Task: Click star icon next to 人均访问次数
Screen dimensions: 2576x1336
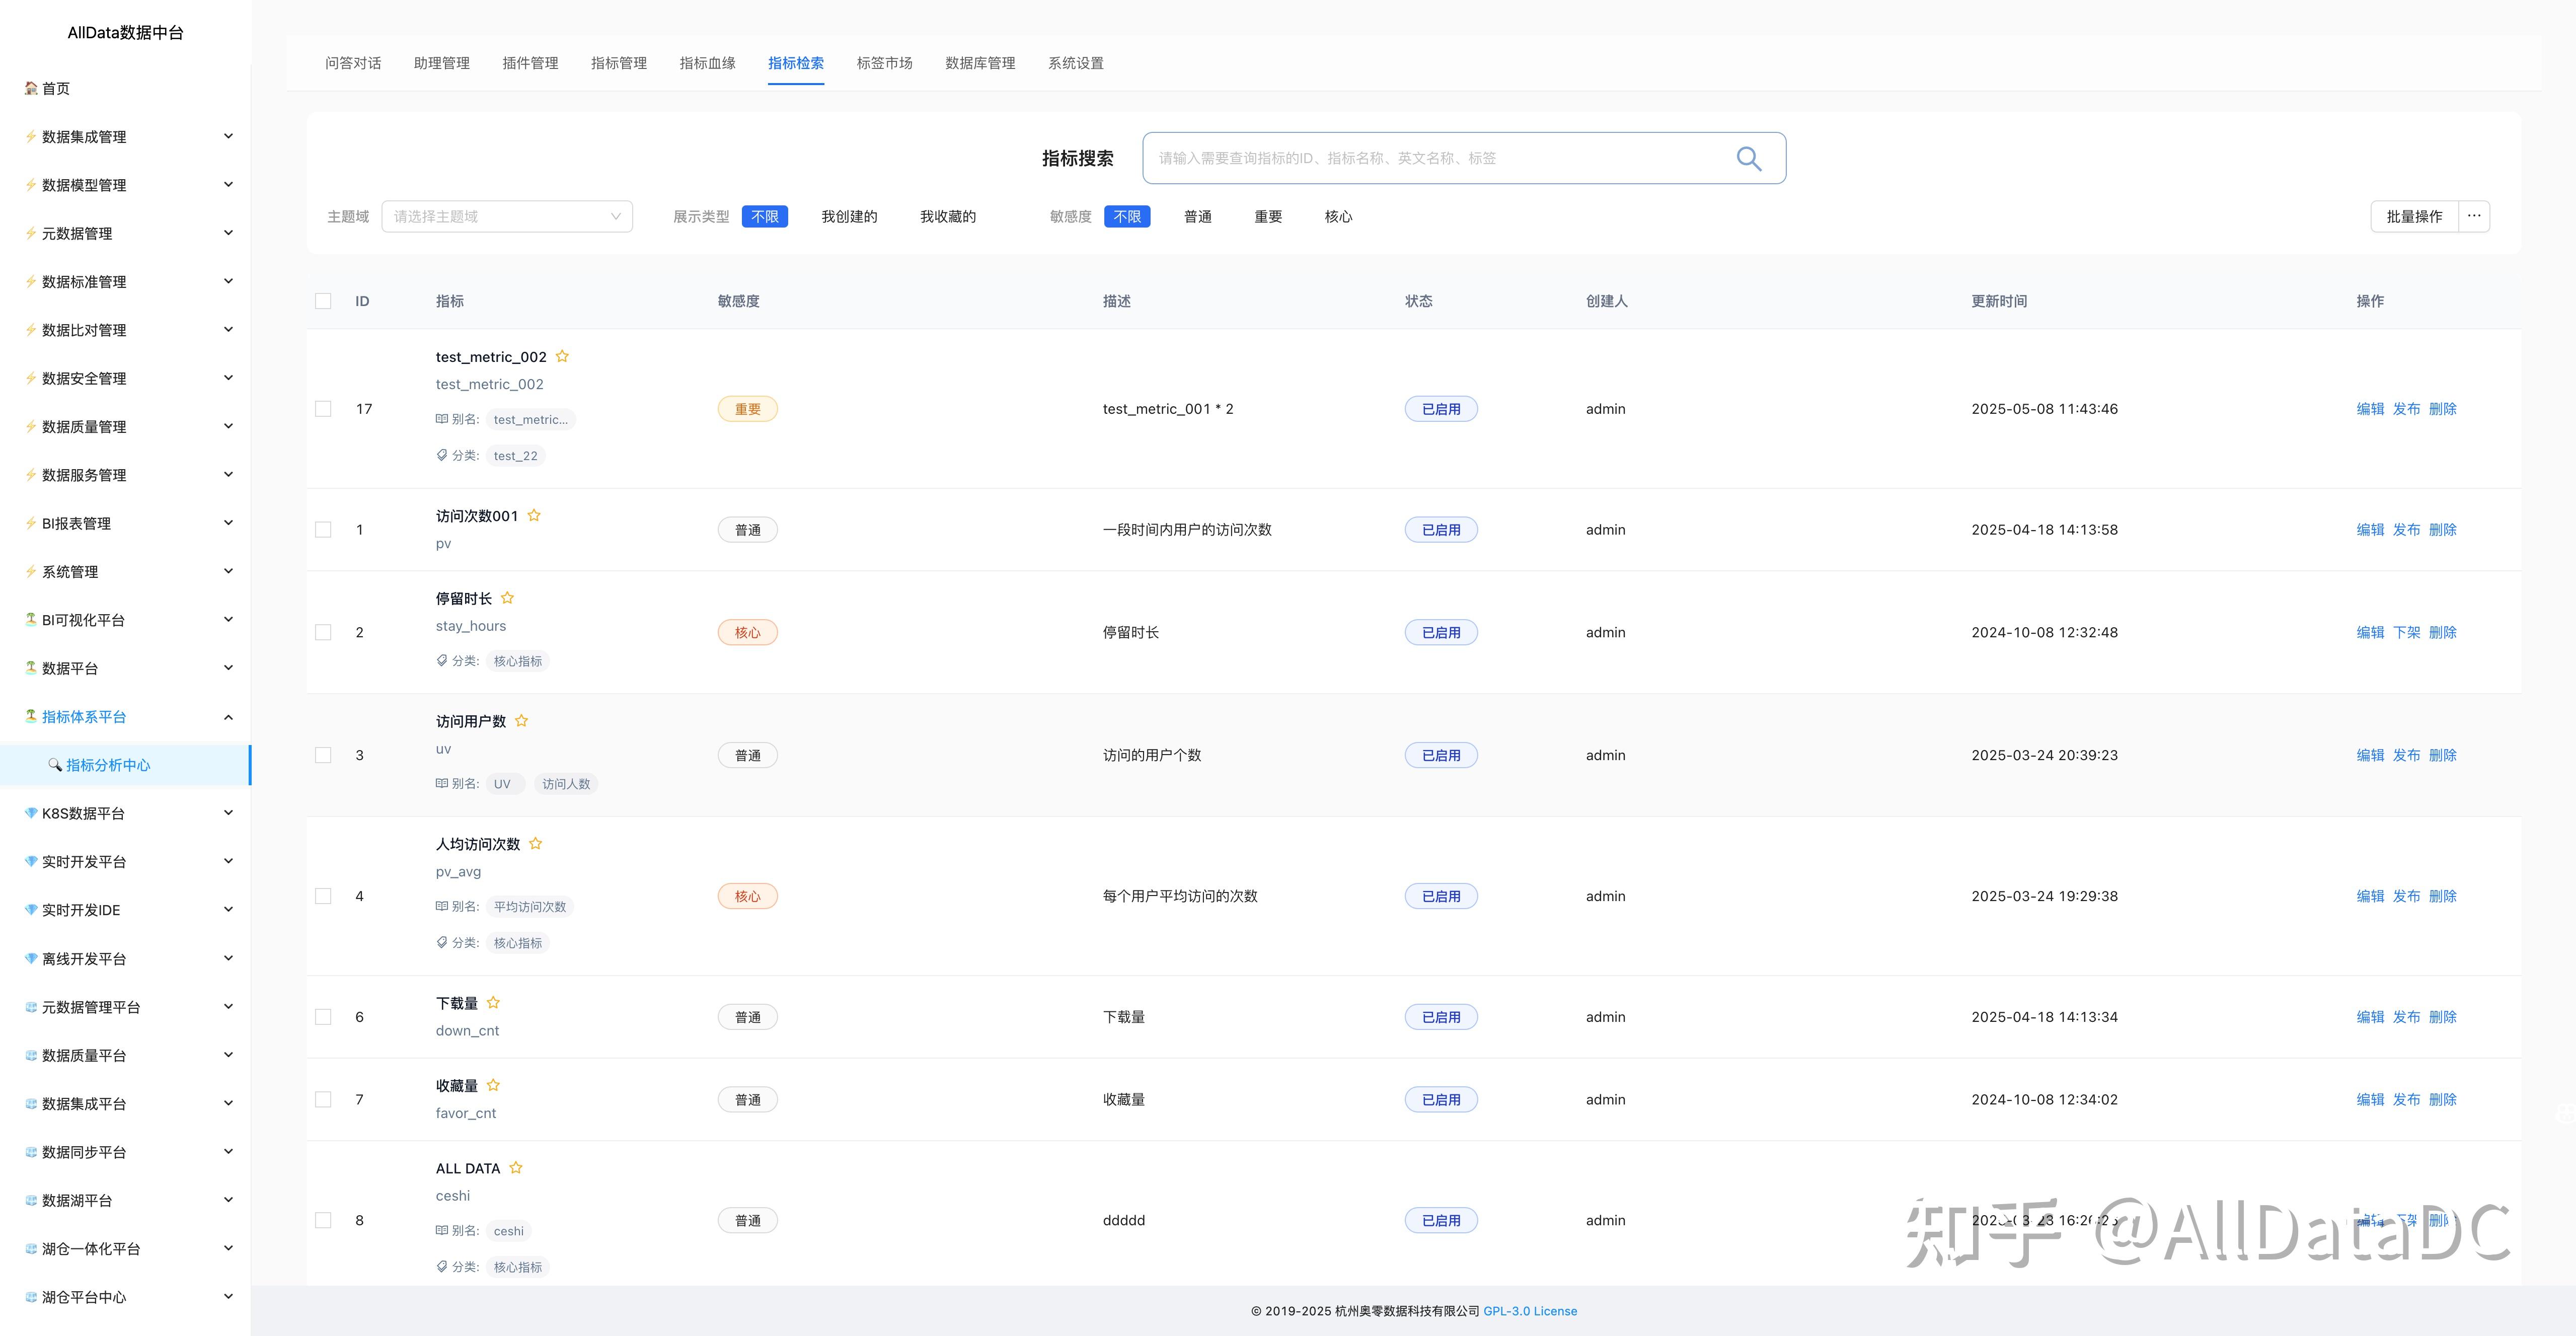Action: [535, 843]
